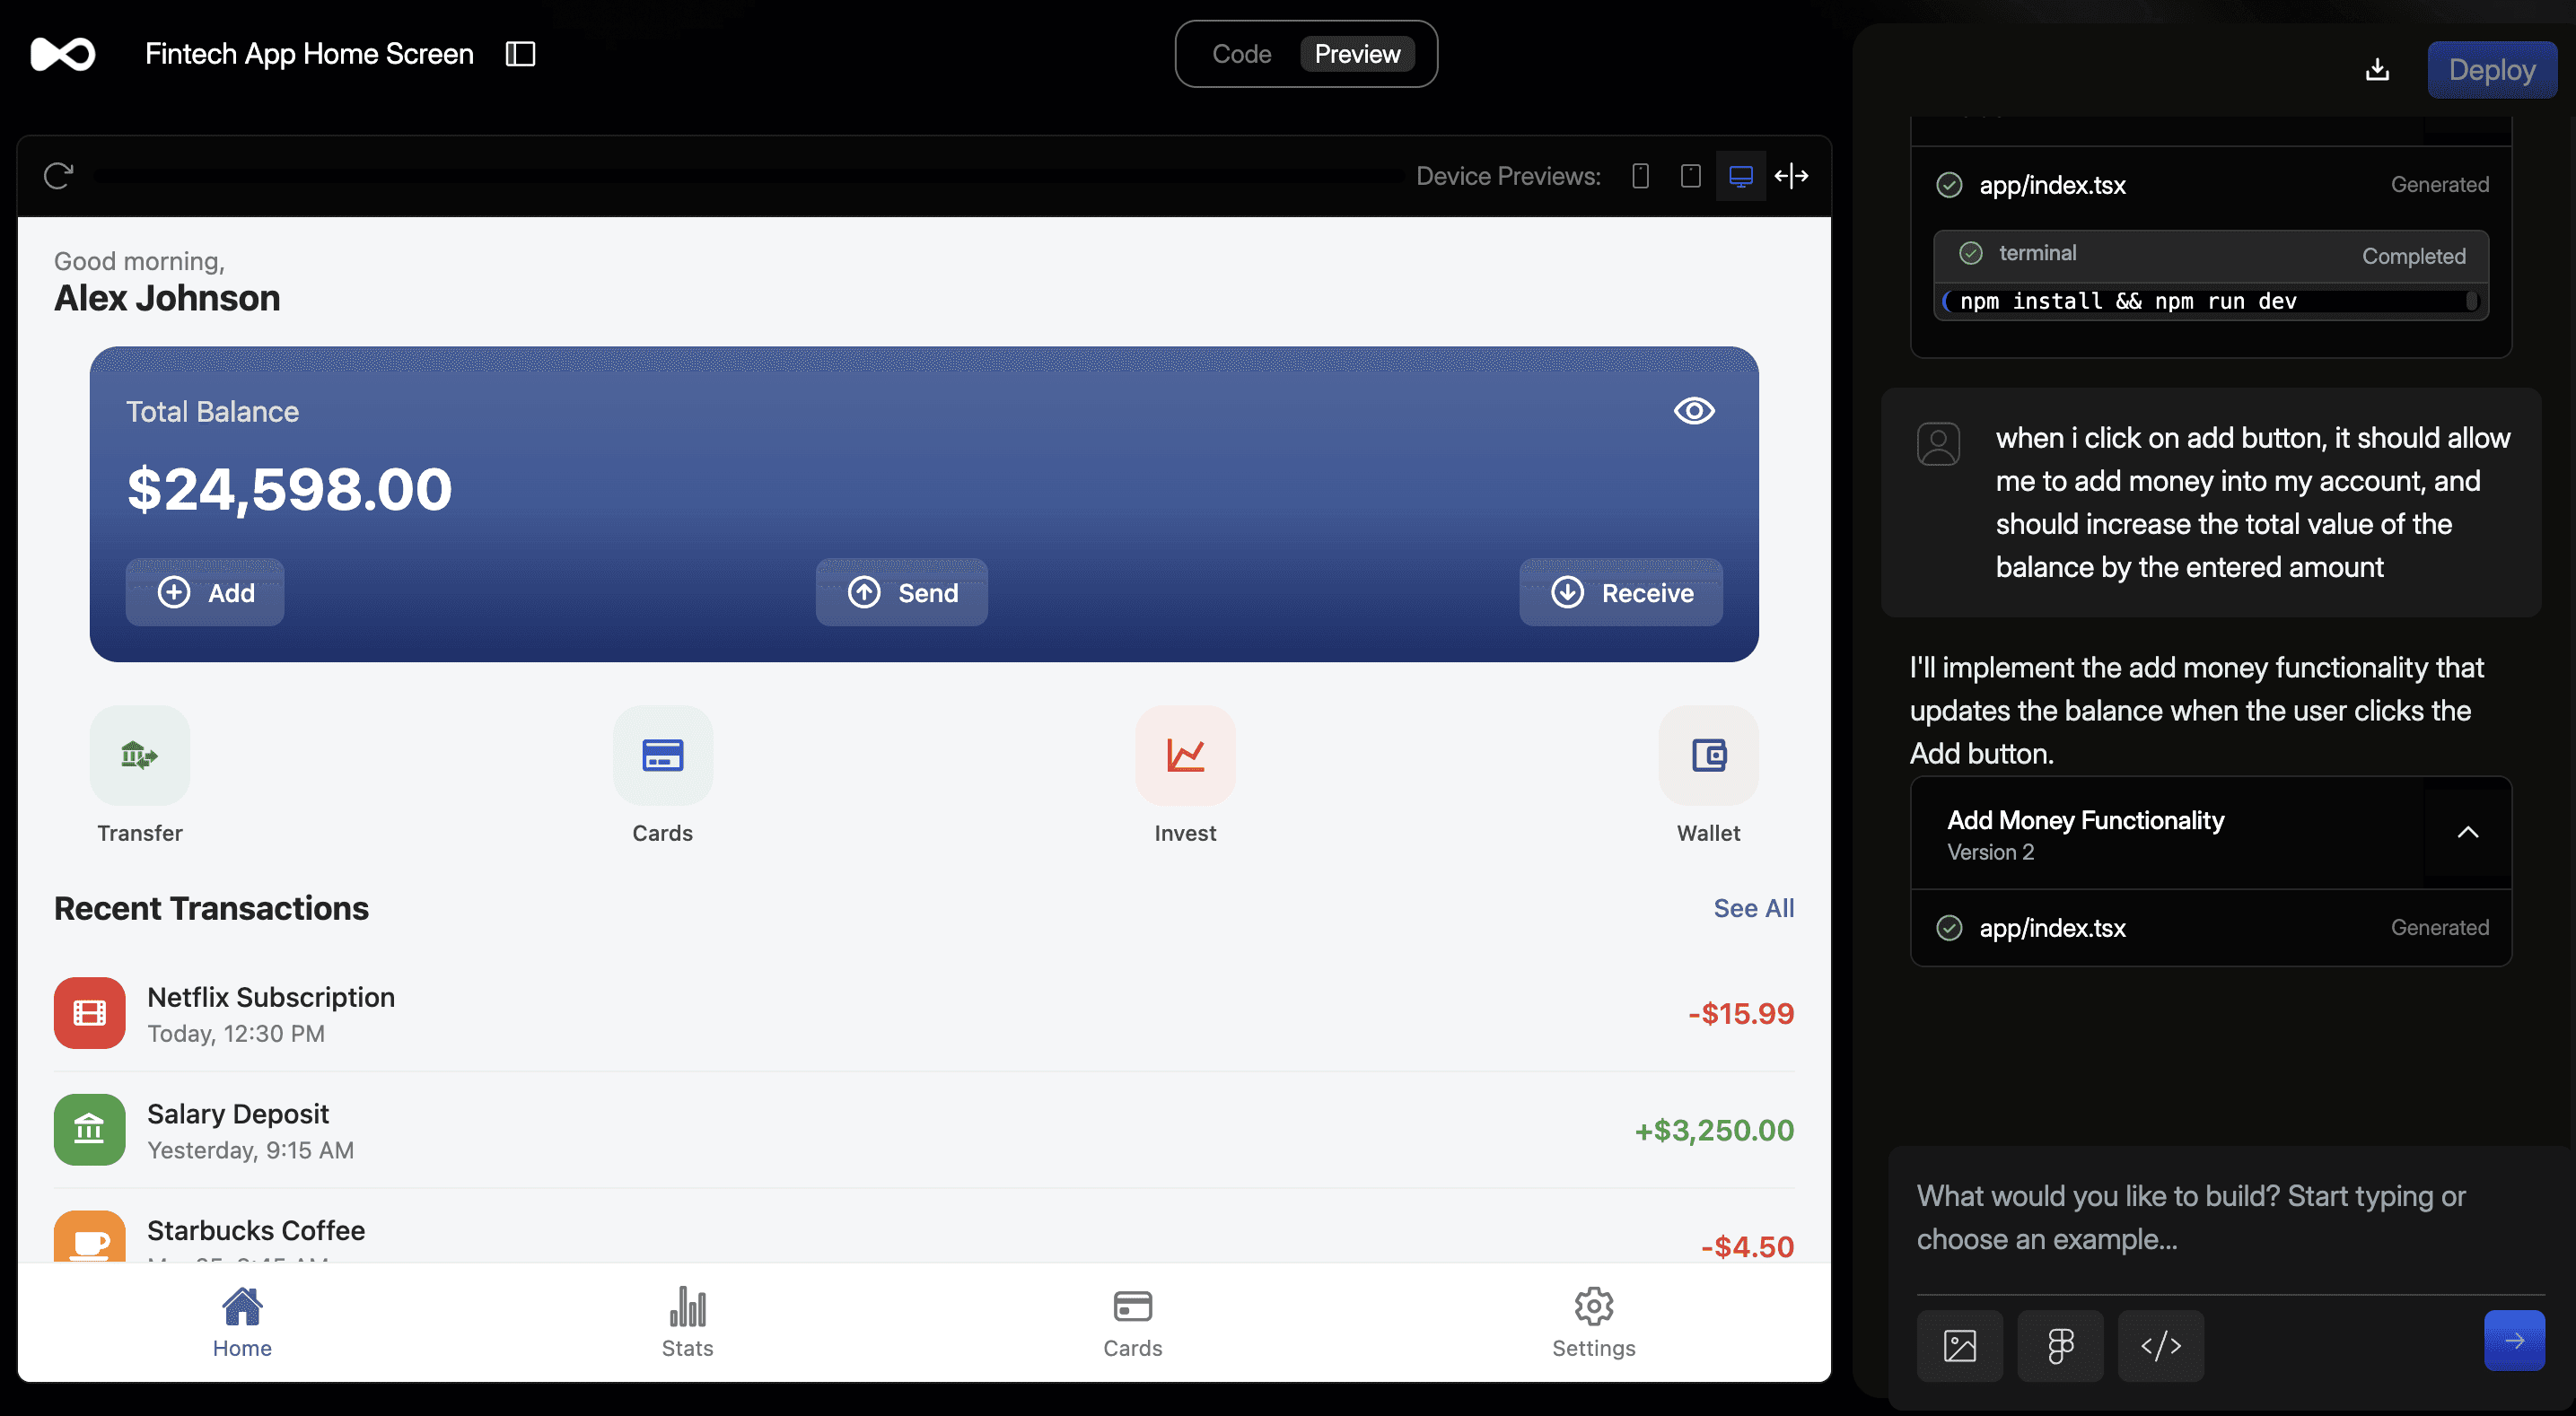The image size is (2576, 1416).
Task: Select mobile phone device preview icon
Action: pos(1640,177)
